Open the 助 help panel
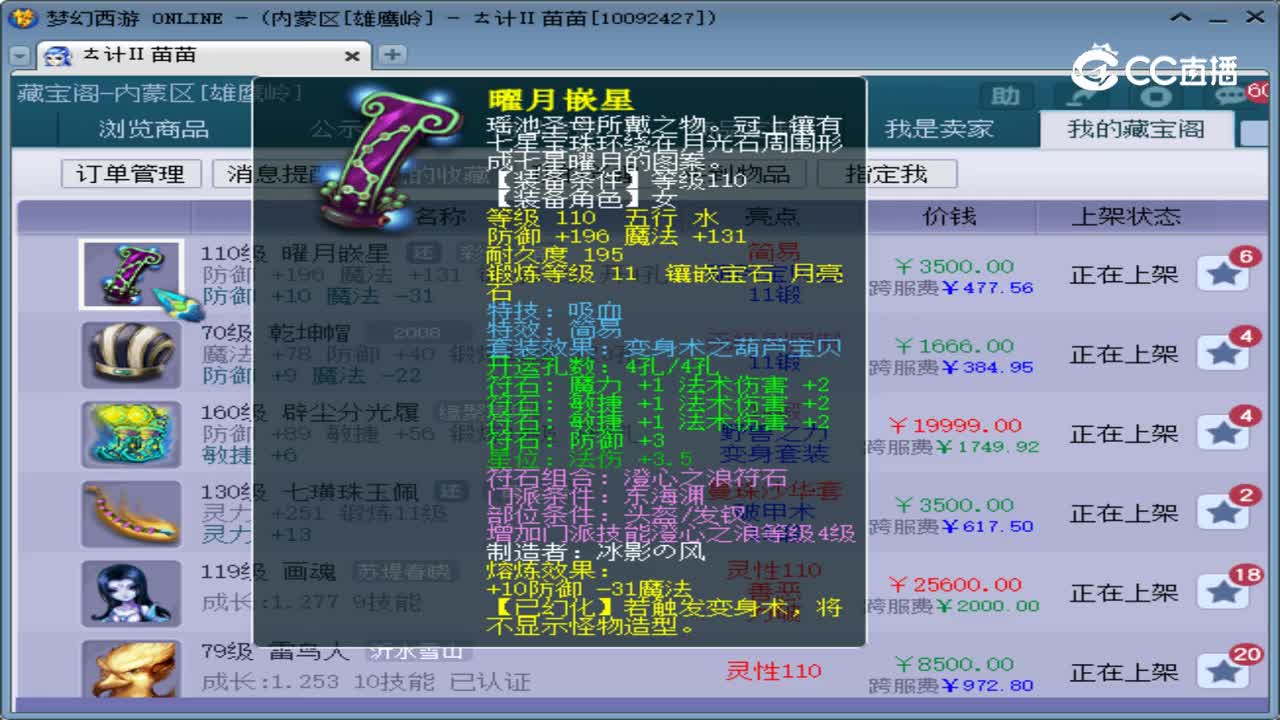Image resolution: width=1280 pixels, height=720 pixels. (1005, 97)
